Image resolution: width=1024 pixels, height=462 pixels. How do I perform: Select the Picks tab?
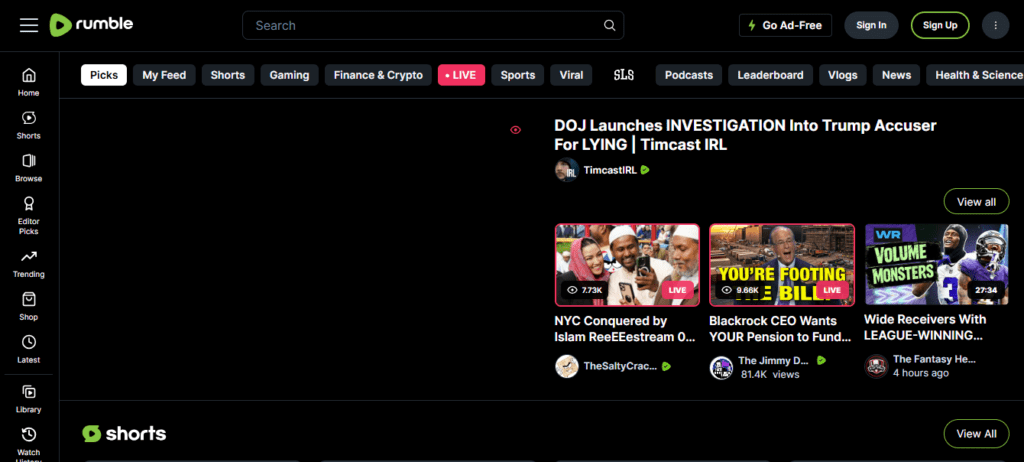click(x=104, y=74)
